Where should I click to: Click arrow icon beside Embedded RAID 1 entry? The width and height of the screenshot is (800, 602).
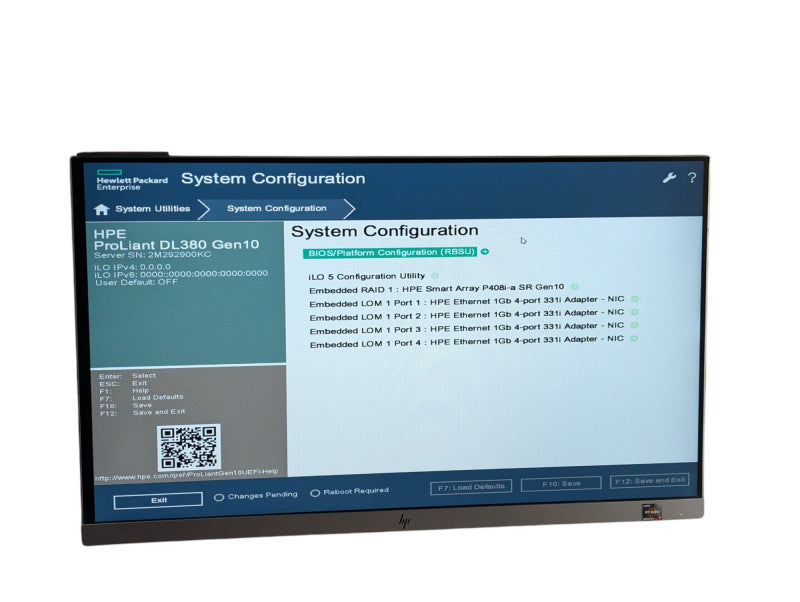574,287
